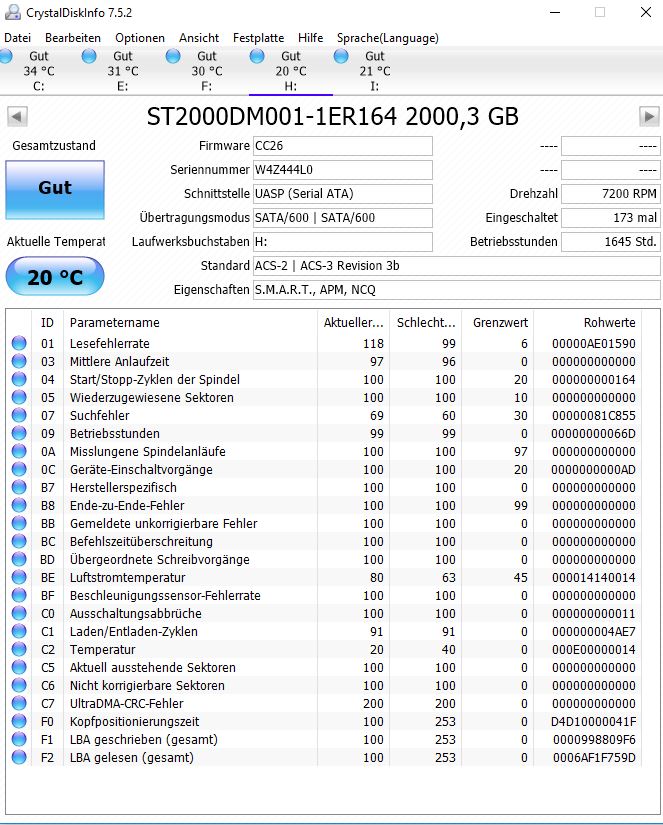
Task: Click the Laufwerksbuchstaben field H:
Action: [x=343, y=242]
